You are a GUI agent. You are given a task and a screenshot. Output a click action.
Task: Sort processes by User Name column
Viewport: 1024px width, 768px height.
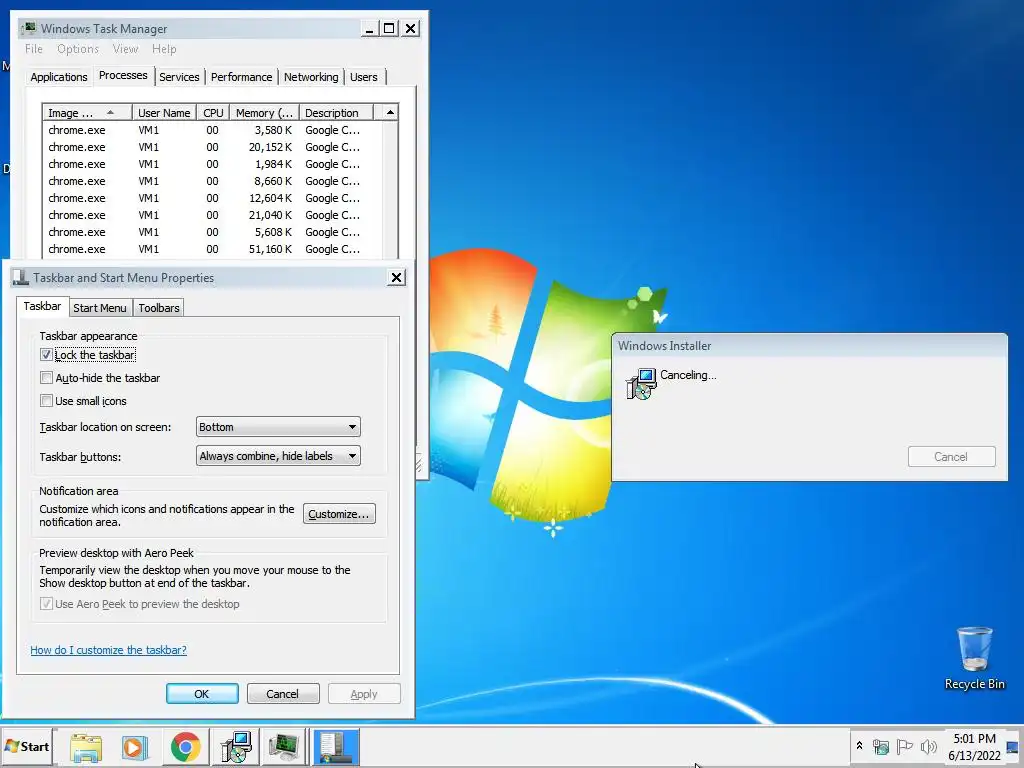(165, 112)
